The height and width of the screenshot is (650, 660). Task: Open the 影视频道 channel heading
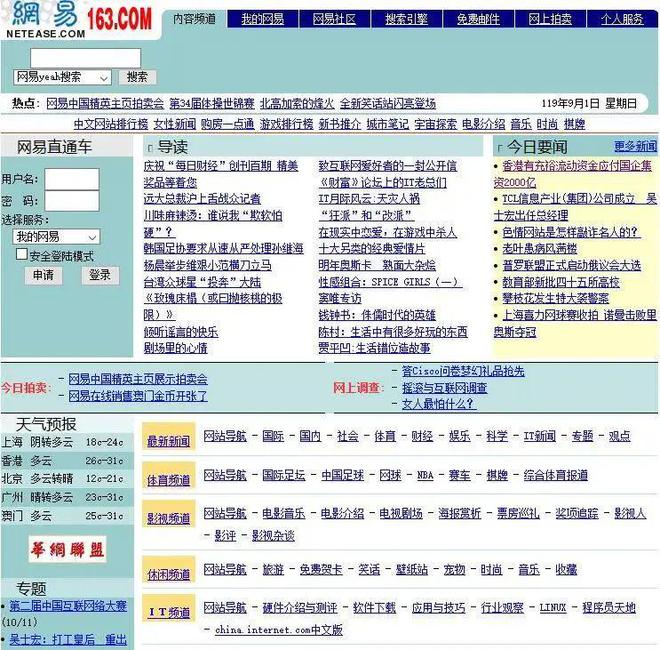[168, 519]
